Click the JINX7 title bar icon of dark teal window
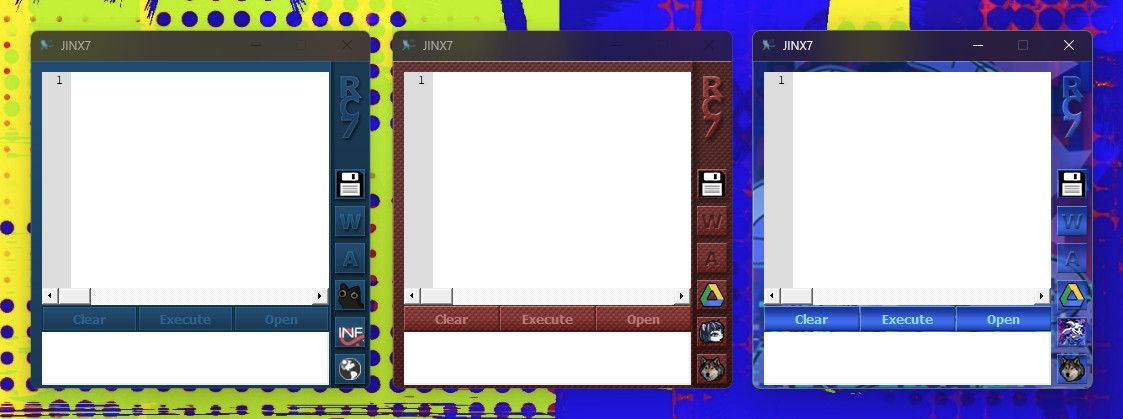The height and width of the screenshot is (419, 1123). (47, 45)
